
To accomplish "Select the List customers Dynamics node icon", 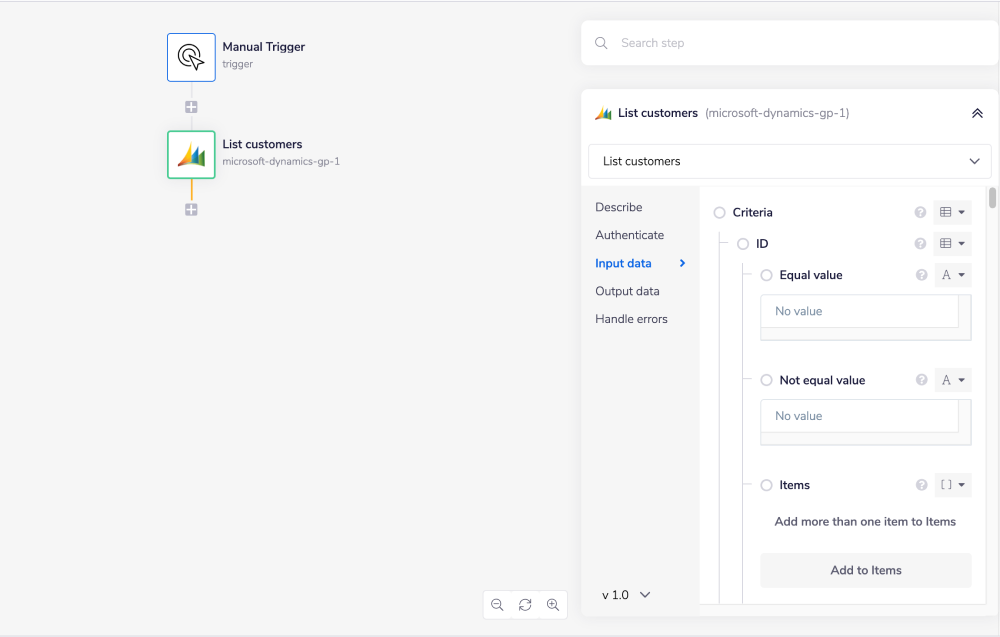I will point(191,155).
